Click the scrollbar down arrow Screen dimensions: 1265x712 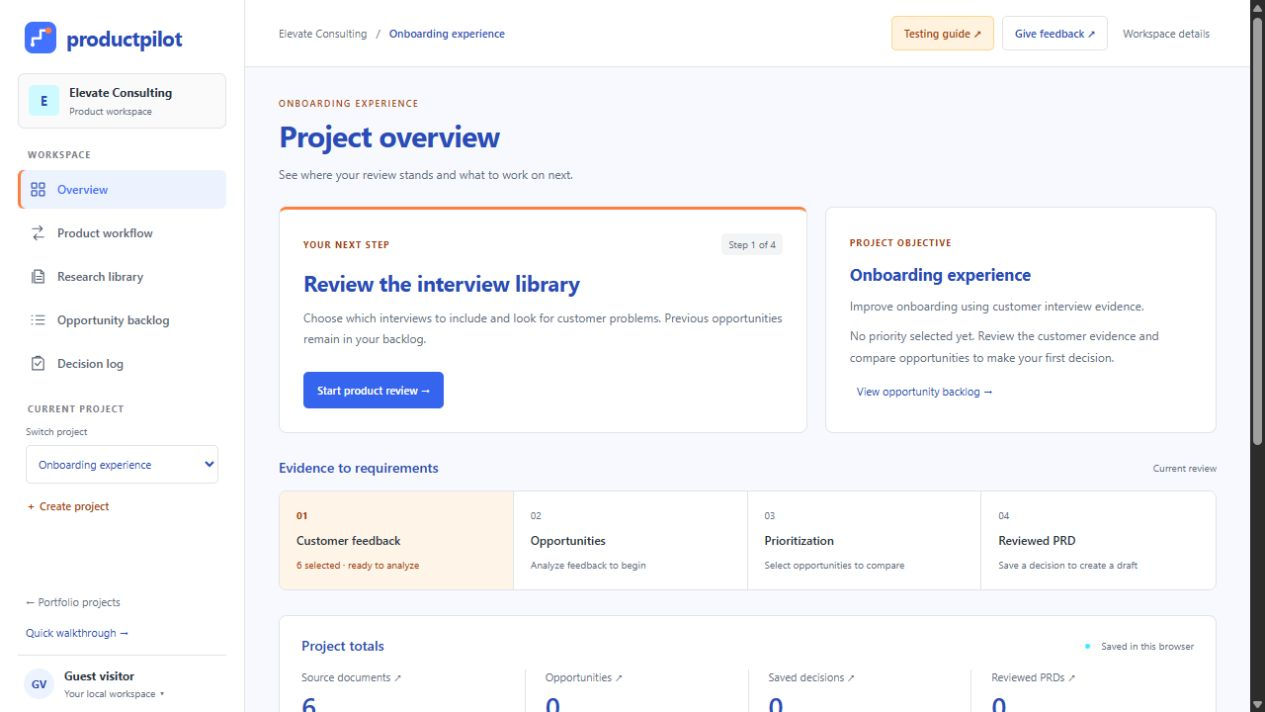tap(1257, 704)
